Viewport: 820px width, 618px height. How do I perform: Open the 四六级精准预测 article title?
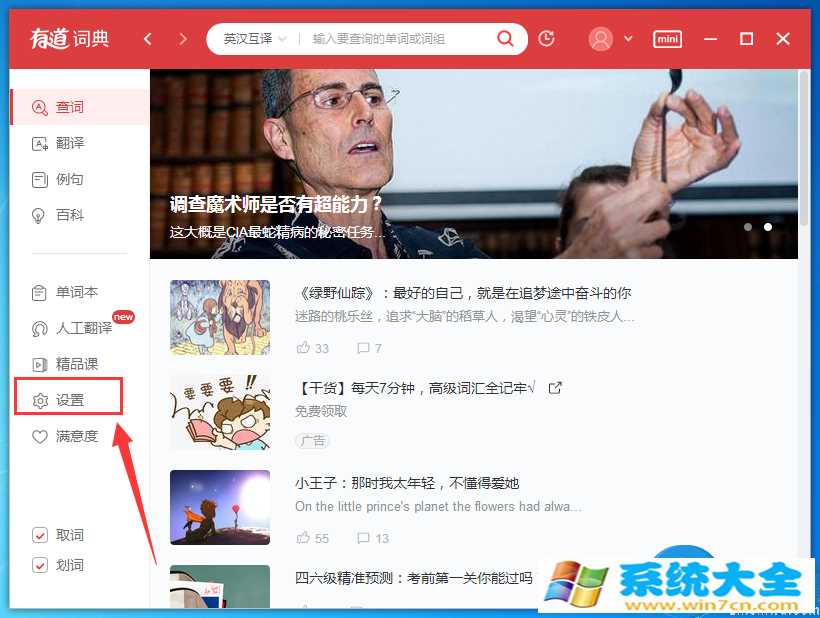[414, 577]
